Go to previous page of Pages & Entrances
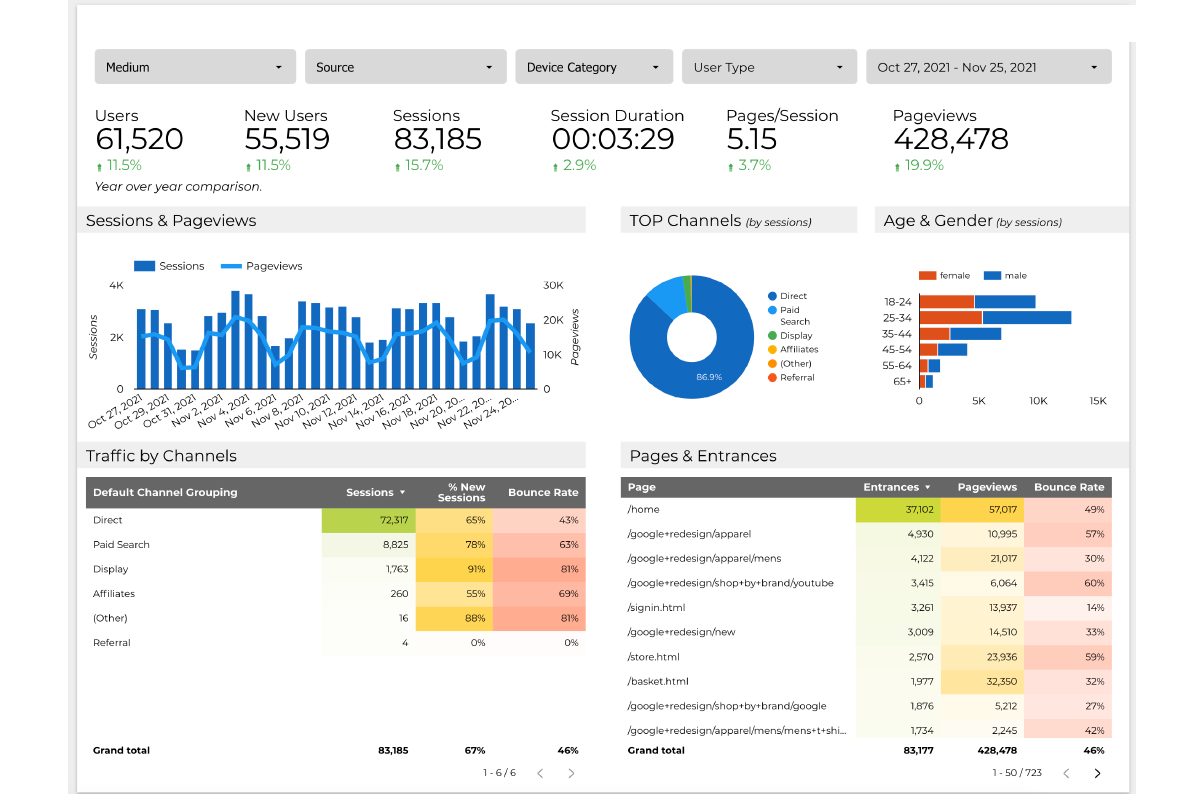 click(x=1066, y=773)
